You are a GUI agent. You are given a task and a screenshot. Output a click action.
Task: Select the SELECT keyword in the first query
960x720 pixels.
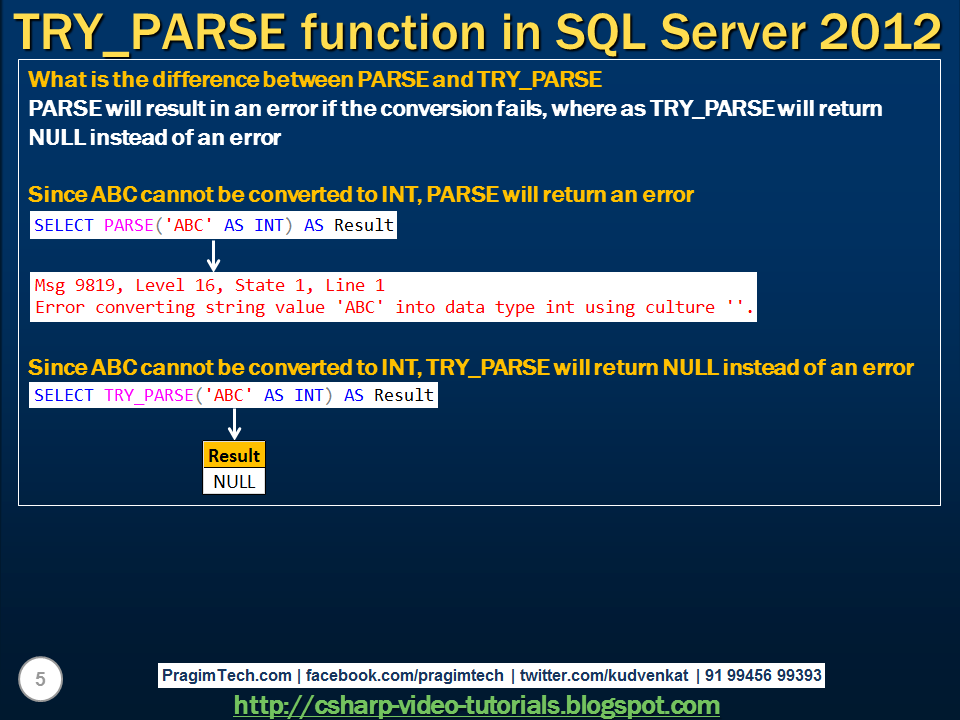[x=62, y=225]
